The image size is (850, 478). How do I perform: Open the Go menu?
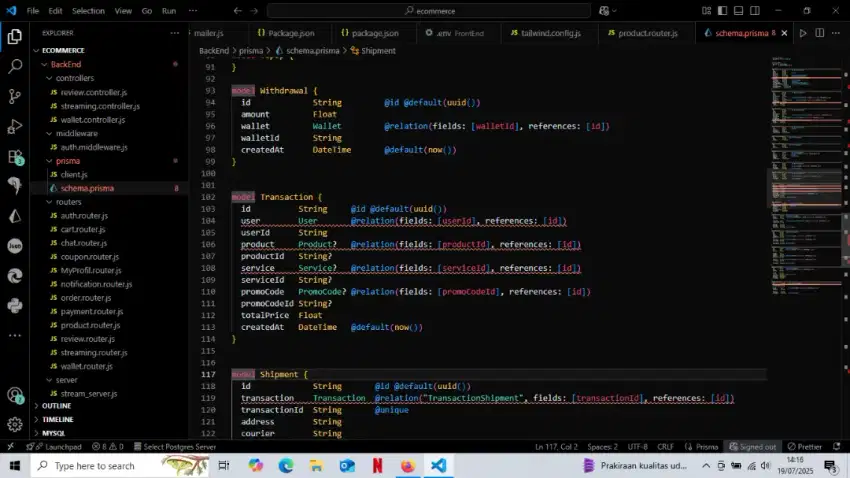[146, 10]
